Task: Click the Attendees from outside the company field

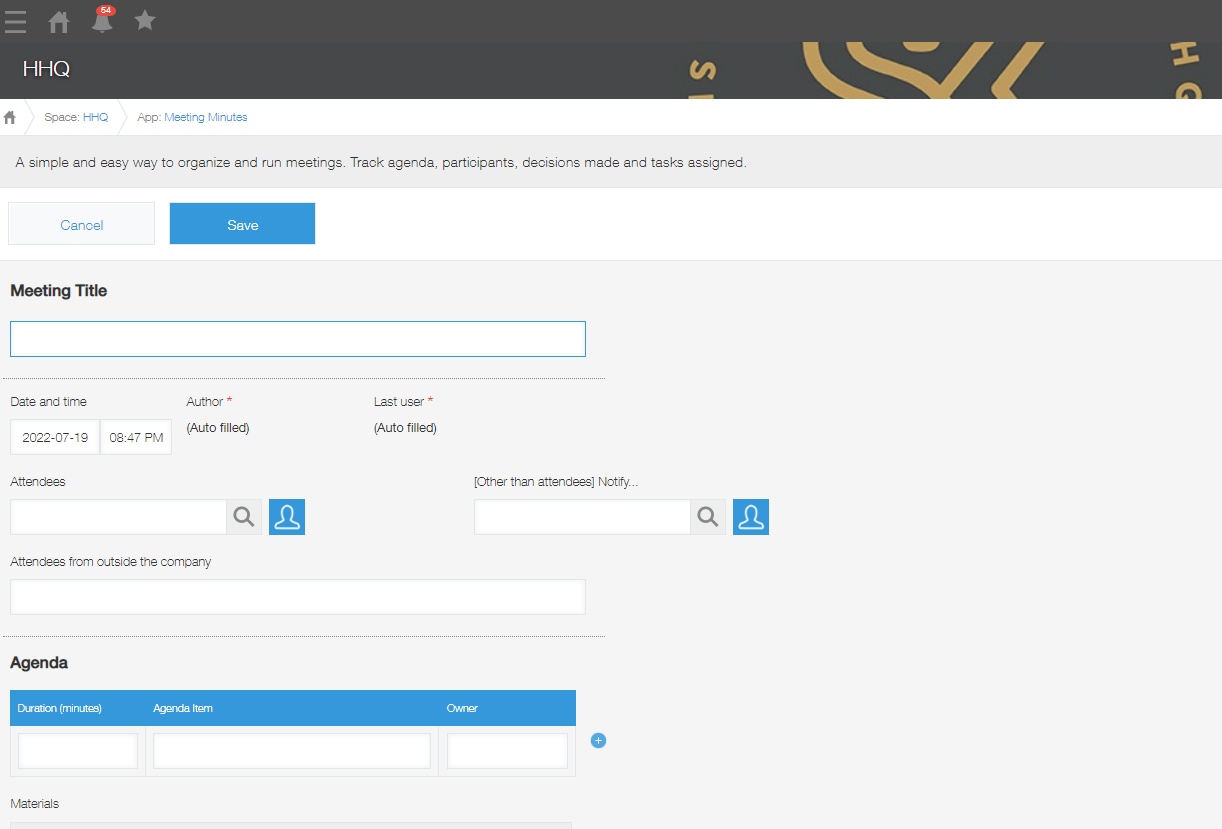Action: [297, 597]
